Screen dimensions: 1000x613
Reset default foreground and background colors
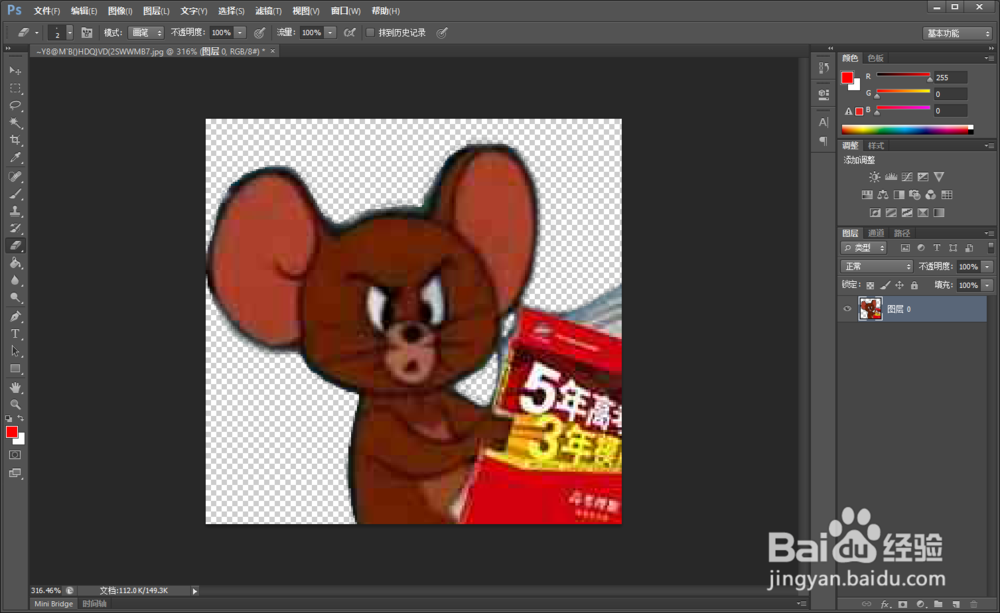click(x=9, y=418)
